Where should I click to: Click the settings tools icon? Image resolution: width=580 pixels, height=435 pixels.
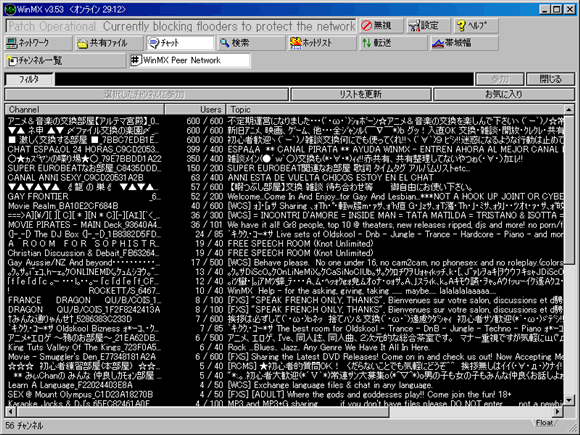coord(414,26)
